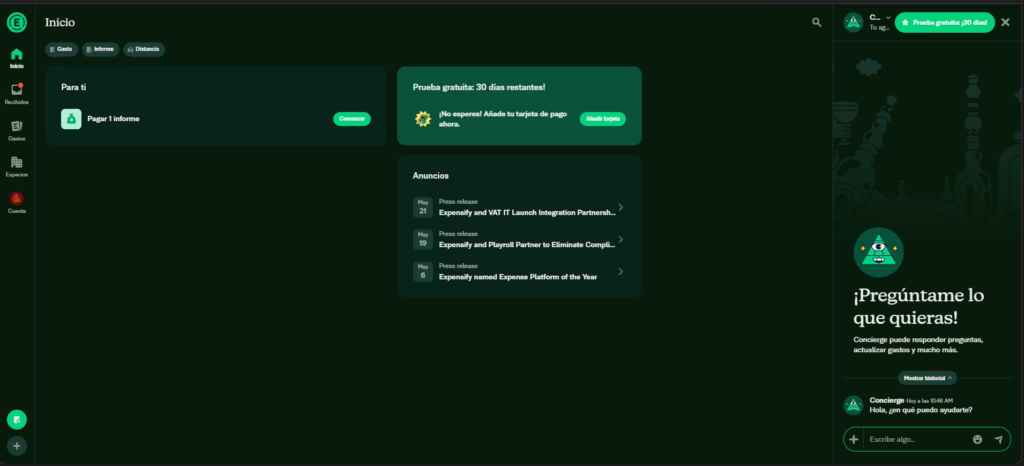1024x466 pixels.
Task: Open the search magnifier icon
Action: click(816, 22)
